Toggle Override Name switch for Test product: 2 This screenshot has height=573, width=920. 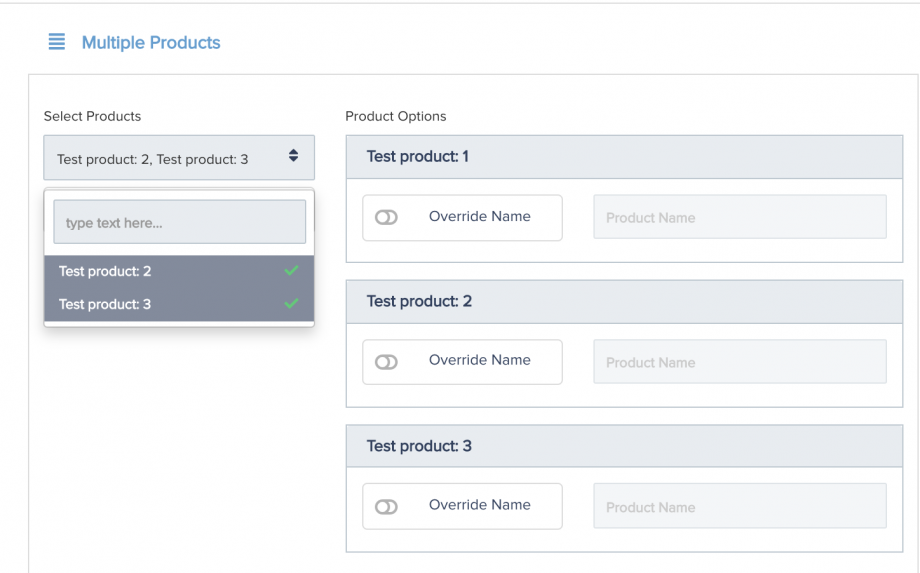pos(386,362)
